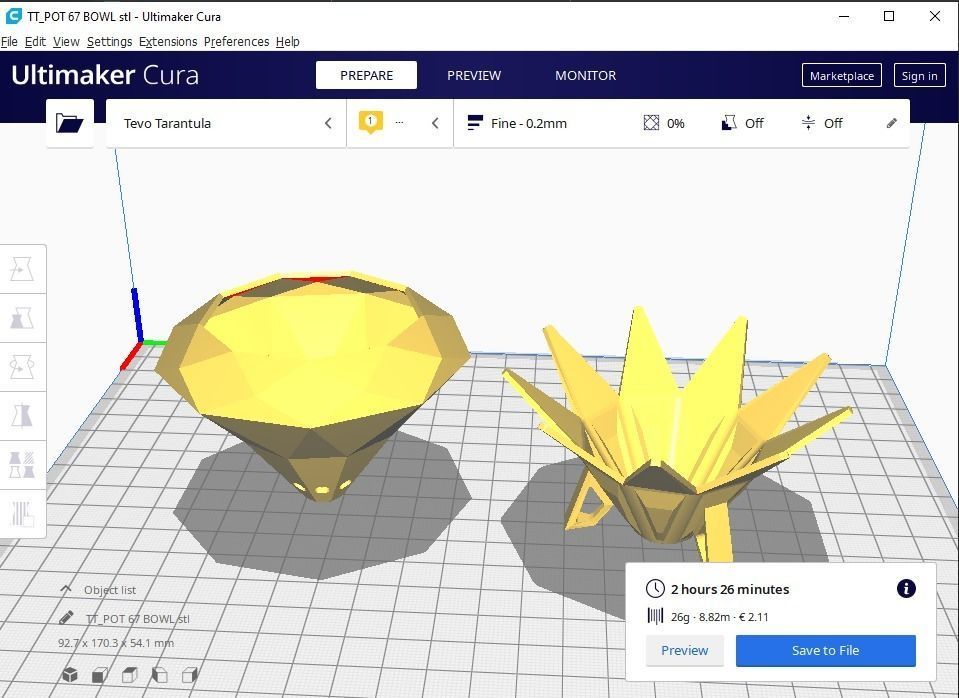Select TT_POT 67 BOWL stl in object list
The width and height of the screenshot is (959, 698).
click(138, 618)
